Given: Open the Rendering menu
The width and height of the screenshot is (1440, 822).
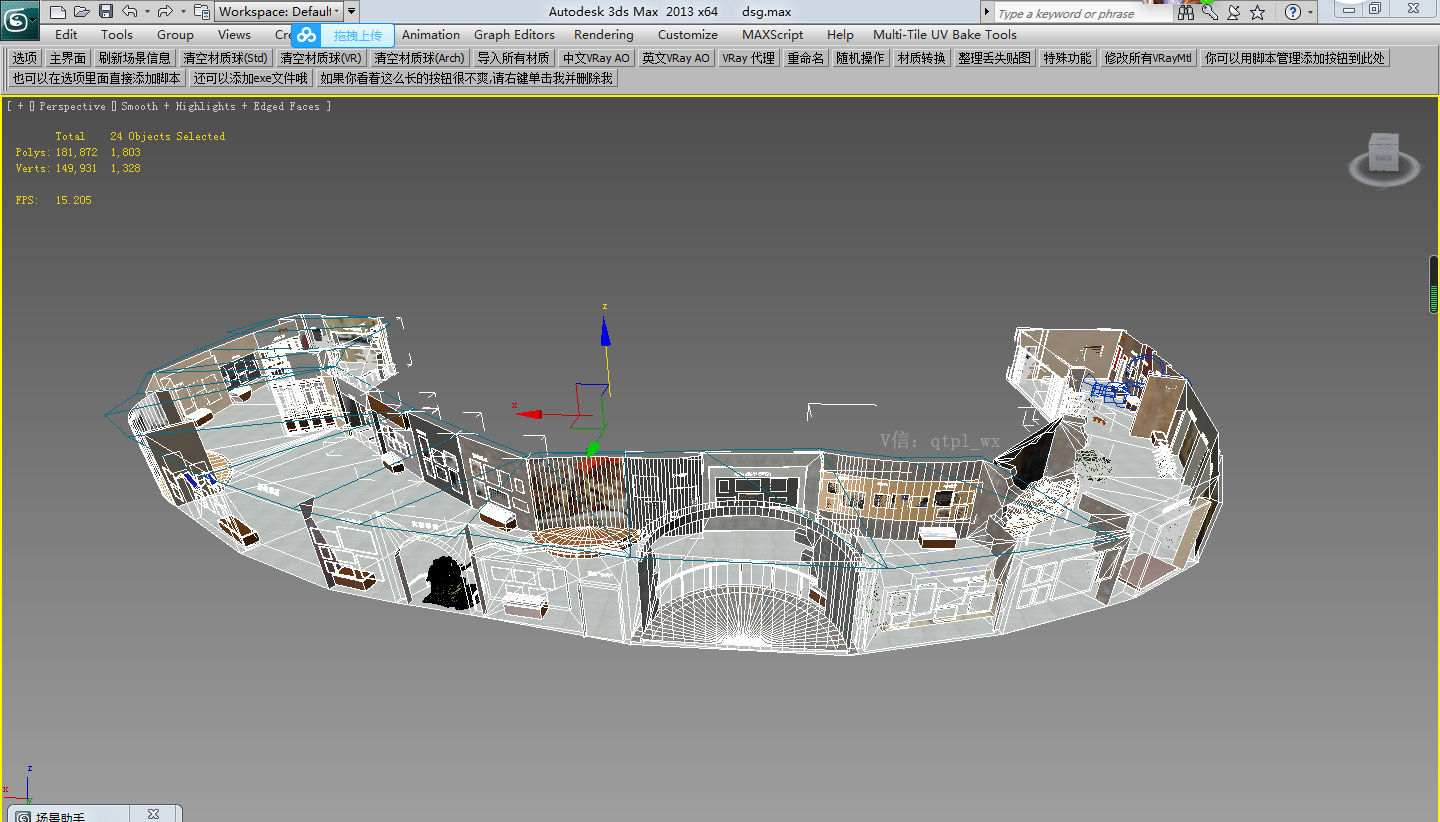Looking at the screenshot, I should pos(603,34).
